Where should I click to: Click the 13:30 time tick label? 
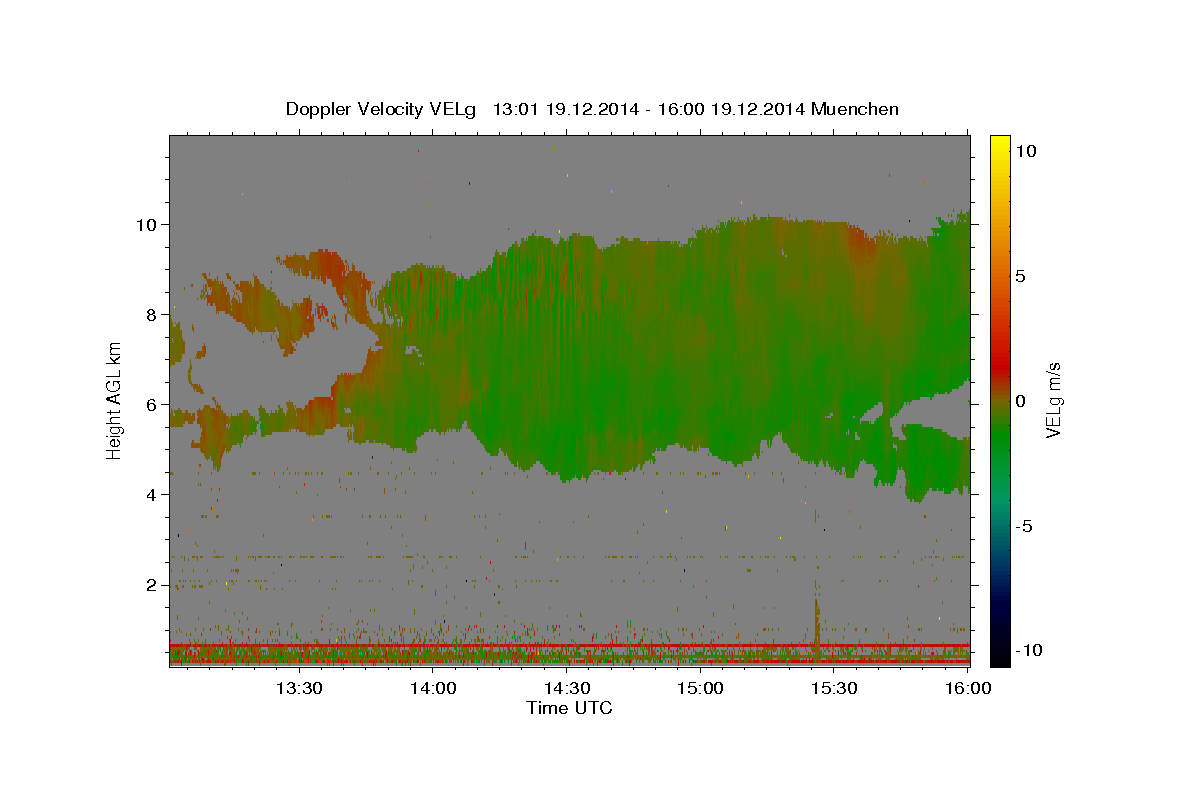coord(299,688)
